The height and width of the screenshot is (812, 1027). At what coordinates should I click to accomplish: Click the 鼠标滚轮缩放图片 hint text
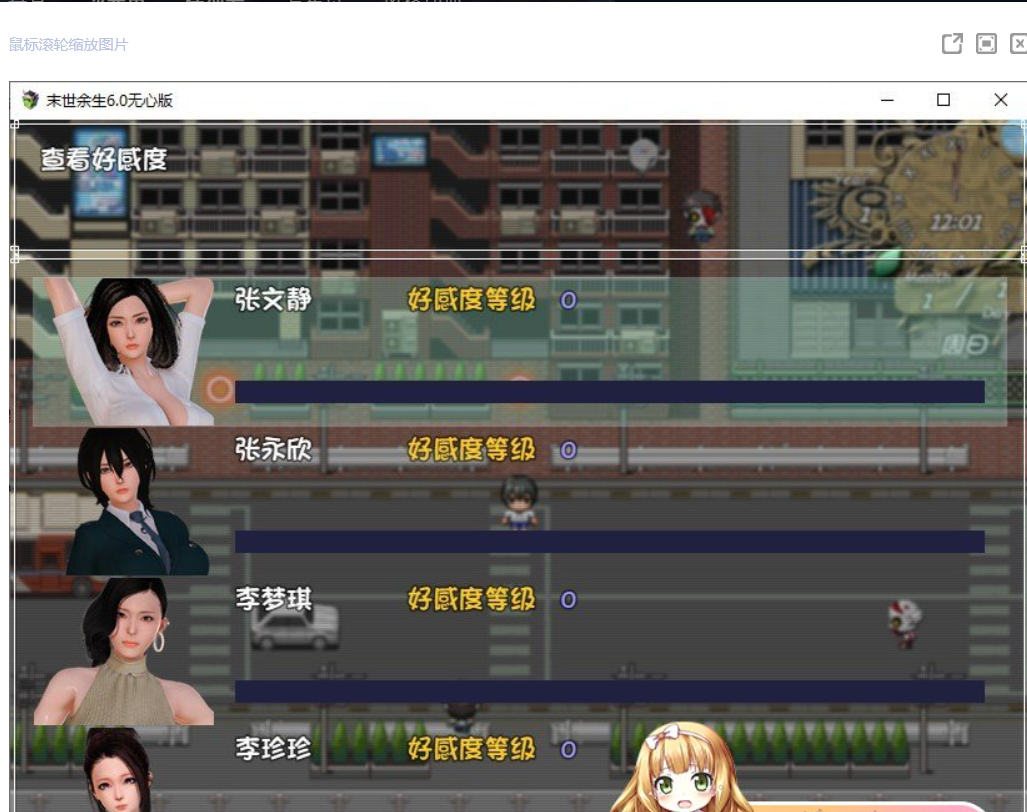pos(68,45)
